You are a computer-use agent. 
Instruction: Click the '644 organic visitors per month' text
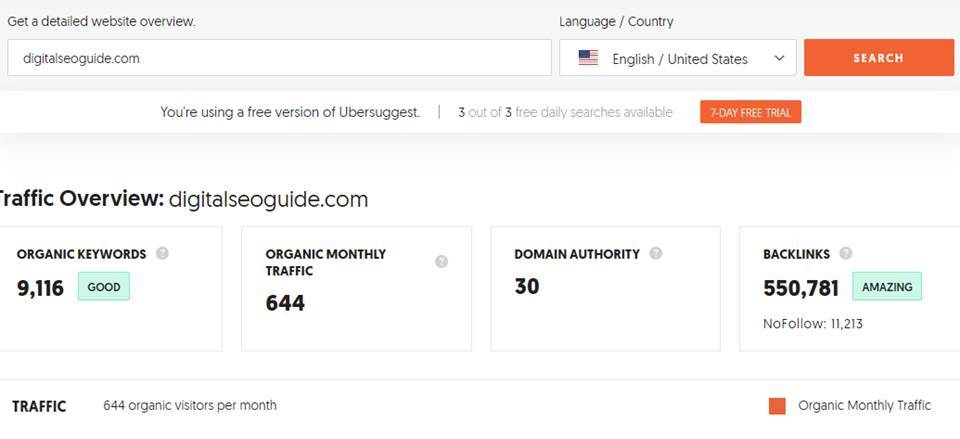tap(190, 405)
